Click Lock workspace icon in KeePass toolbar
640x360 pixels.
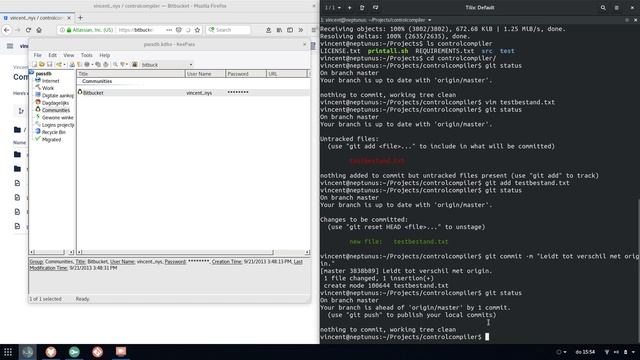point(135,64)
